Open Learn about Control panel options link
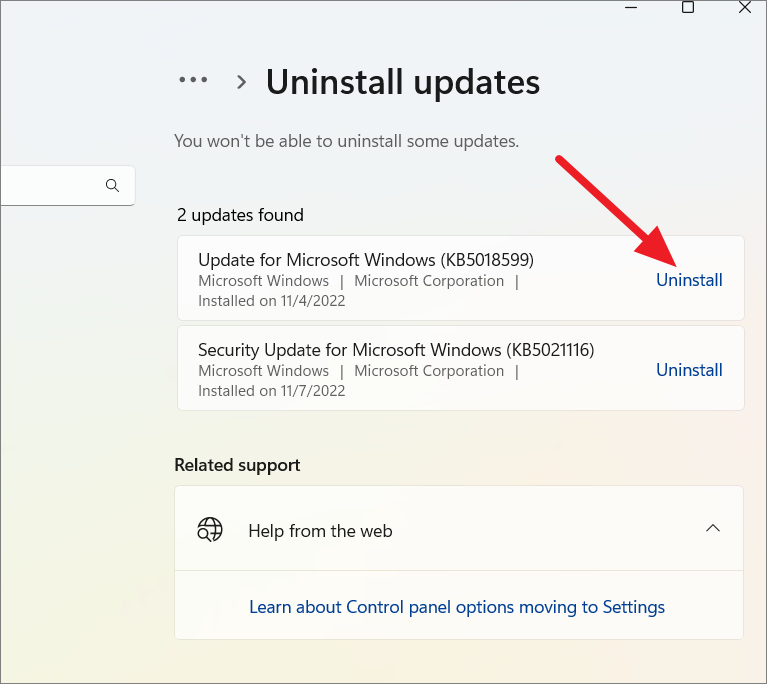 pyautogui.click(x=457, y=607)
